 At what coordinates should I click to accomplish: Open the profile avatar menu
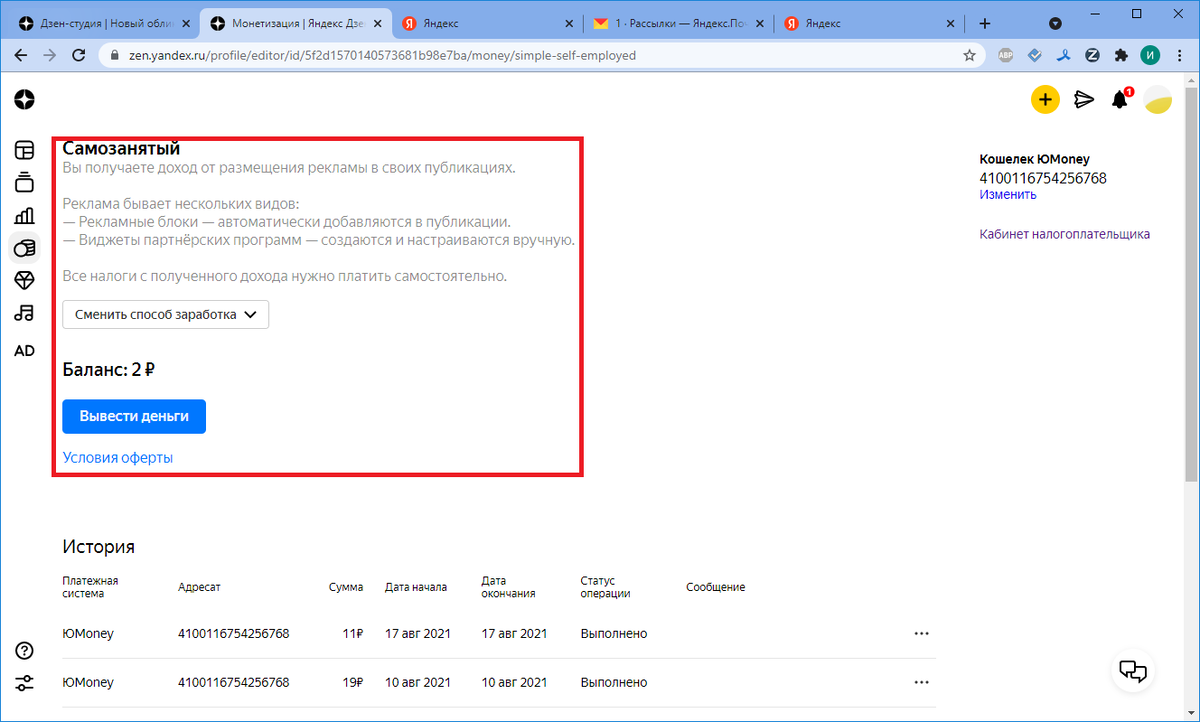1158,100
